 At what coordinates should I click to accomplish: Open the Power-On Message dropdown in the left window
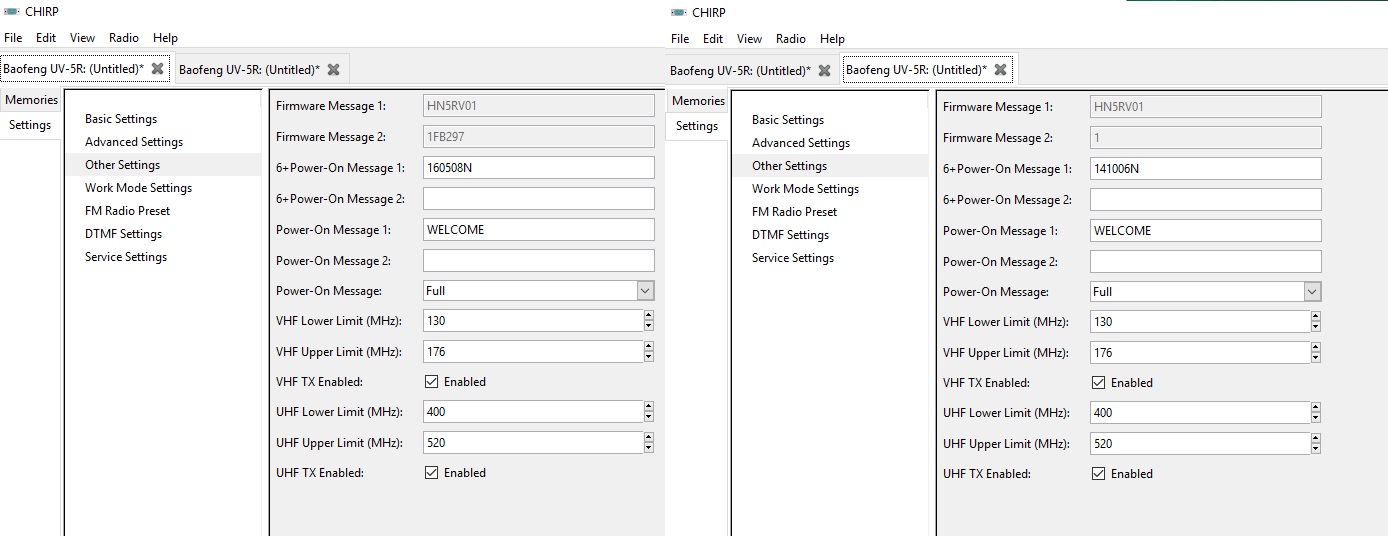click(645, 291)
